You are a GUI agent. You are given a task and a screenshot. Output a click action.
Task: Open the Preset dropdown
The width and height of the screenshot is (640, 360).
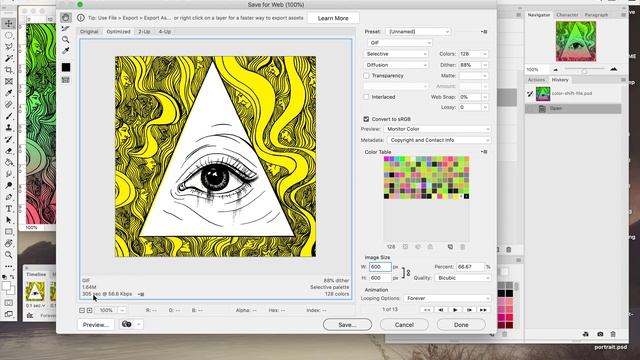click(x=418, y=31)
